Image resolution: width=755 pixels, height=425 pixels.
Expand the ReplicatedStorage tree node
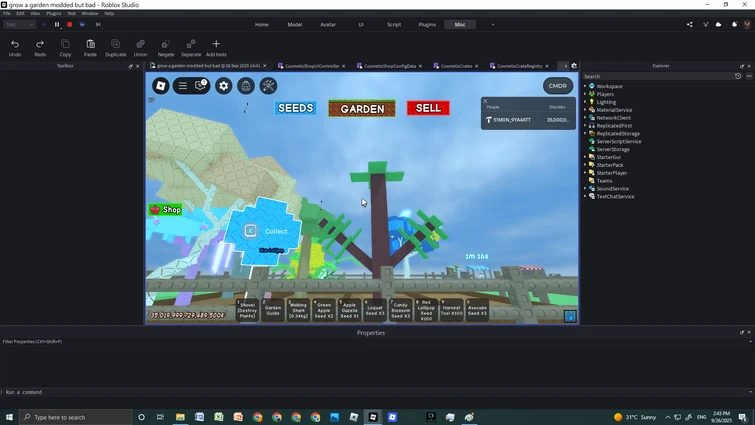pyautogui.click(x=585, y=133)
